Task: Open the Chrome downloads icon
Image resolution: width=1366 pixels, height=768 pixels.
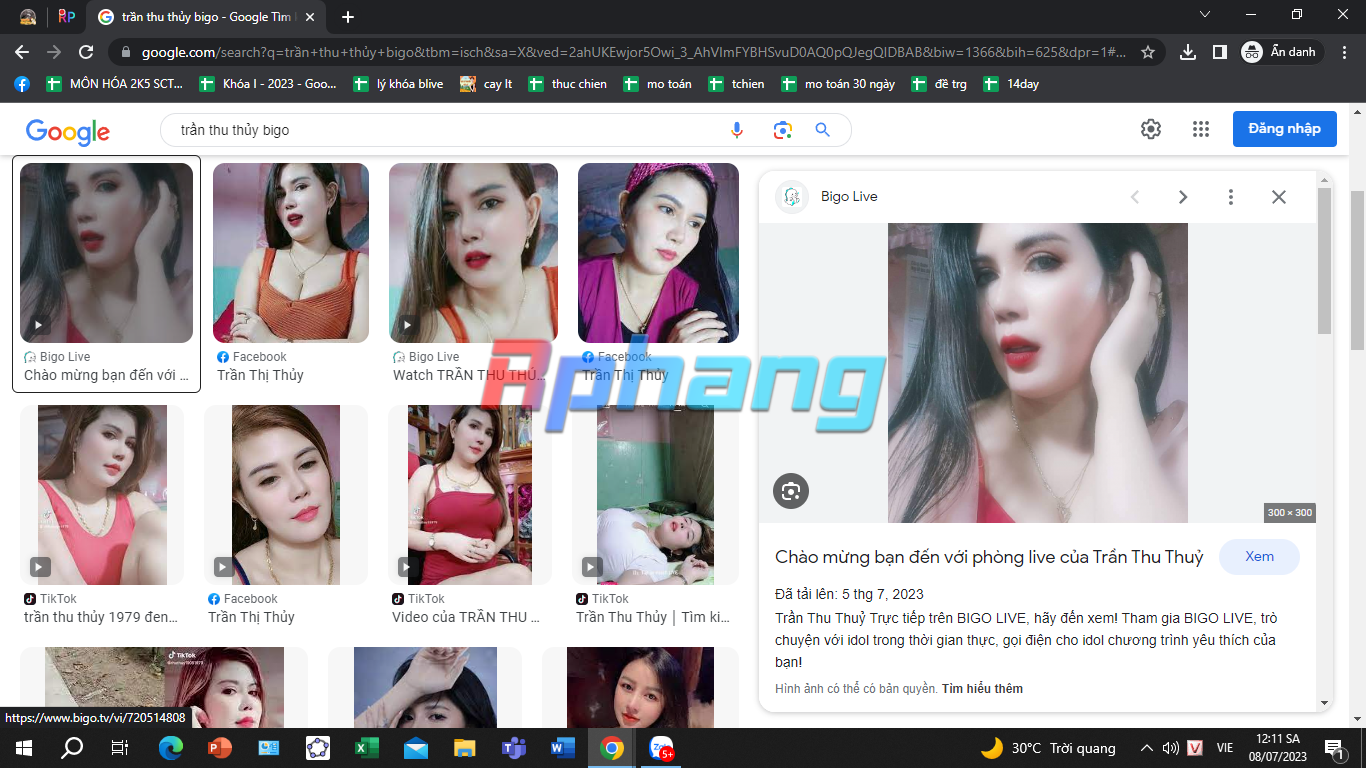Action: [x=1188, y=52]
